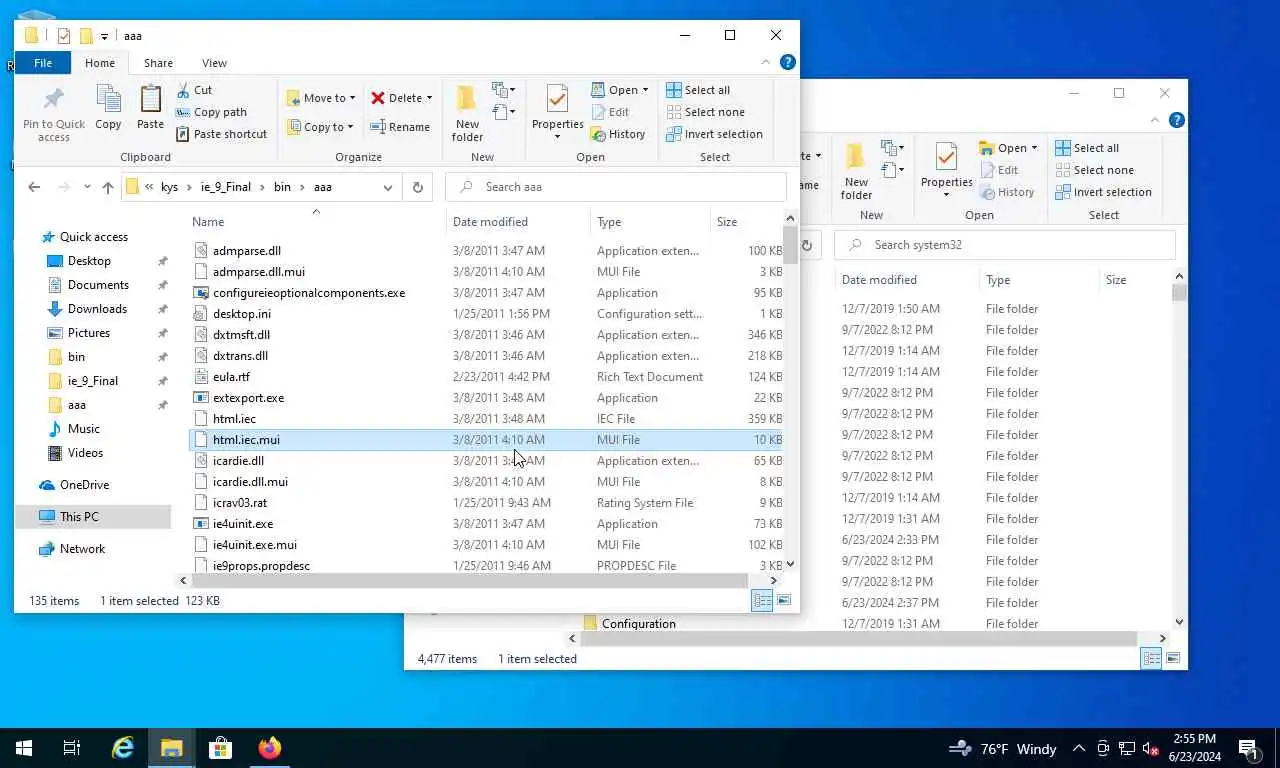The width and height of the screenshot is (1280, 768).
Task: Refresh the aaa folder view
Action: (x=418, y=187)
